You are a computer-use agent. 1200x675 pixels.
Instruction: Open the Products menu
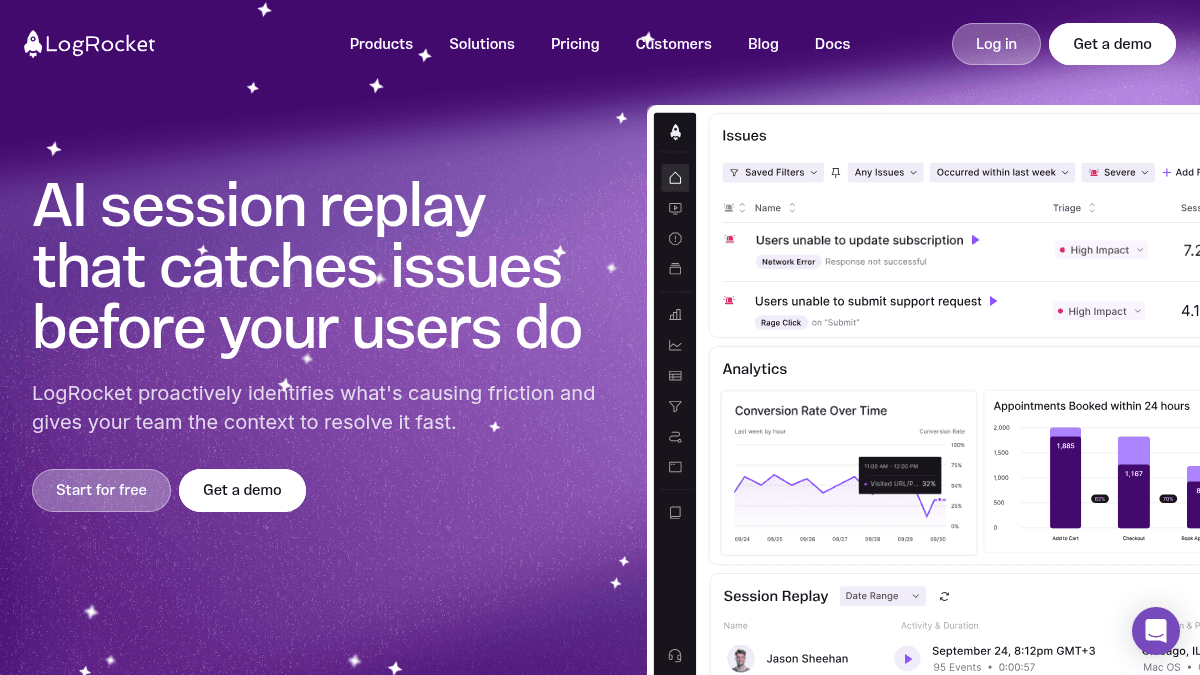381,44
